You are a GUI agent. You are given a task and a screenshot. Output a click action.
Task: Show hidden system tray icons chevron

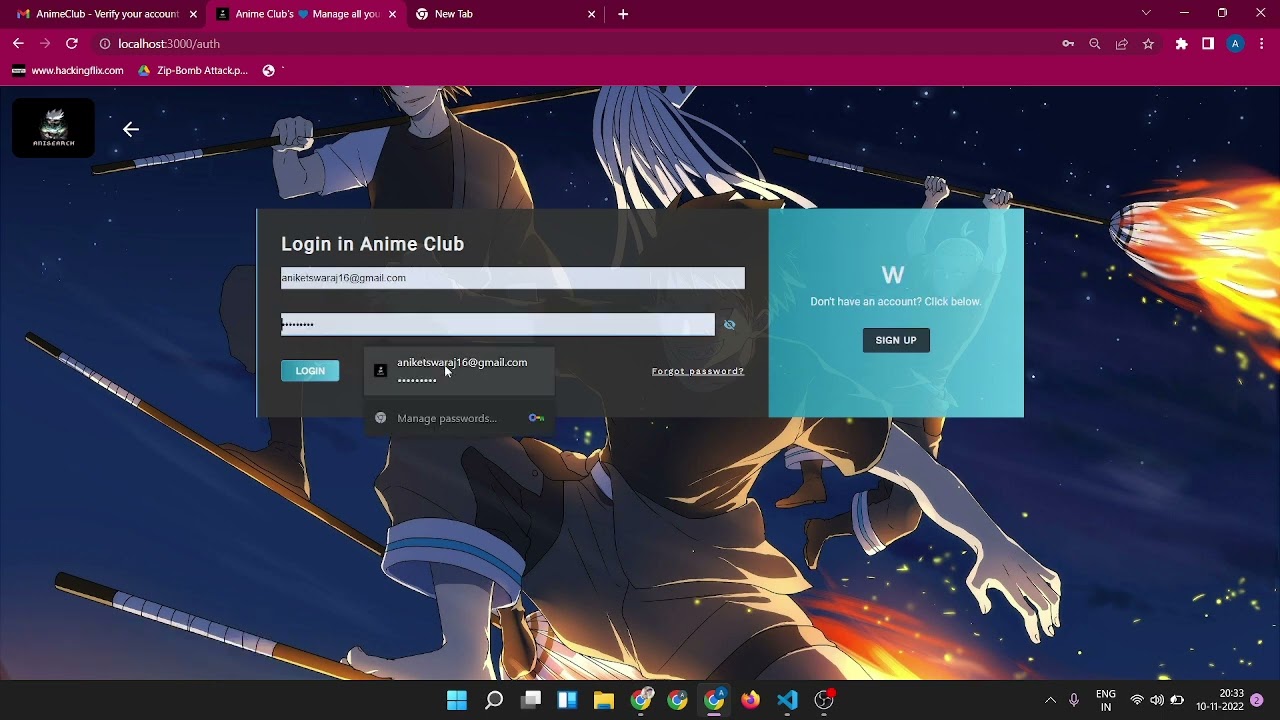tap(1050, 700)
